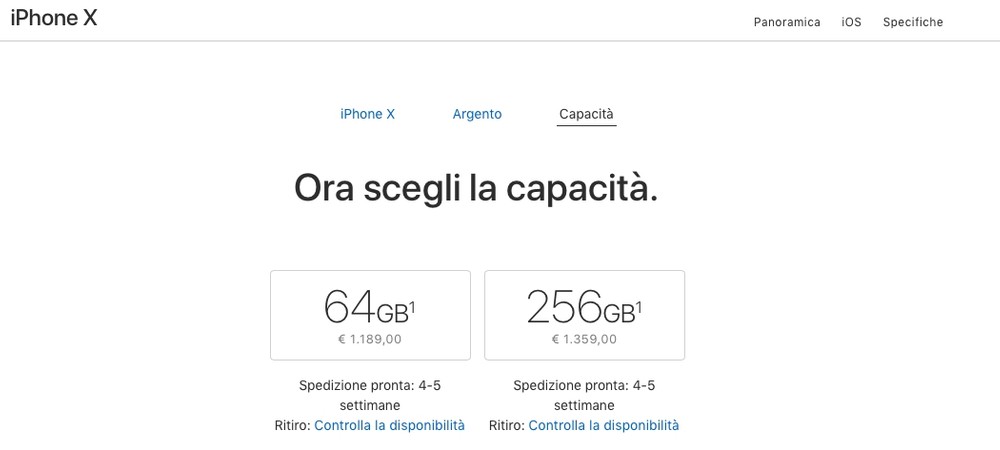Image resolution: width=1000 pixels, height=450 pixels.
Task: Click the iPhone X header title
Action: pyautogui.click(x=54, y=20)
